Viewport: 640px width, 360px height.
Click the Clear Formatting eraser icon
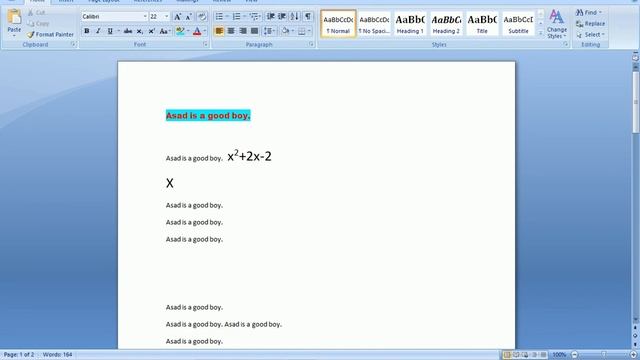(202, 17)
